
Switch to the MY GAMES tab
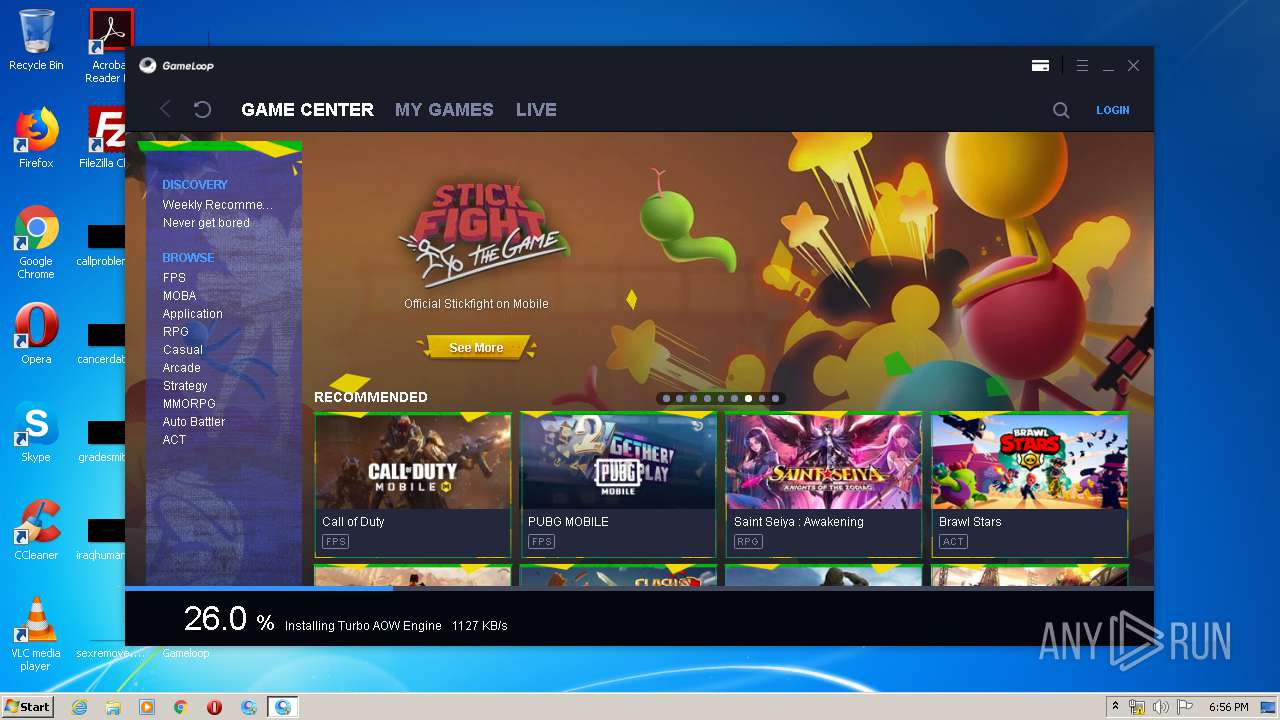click(444, 110)
